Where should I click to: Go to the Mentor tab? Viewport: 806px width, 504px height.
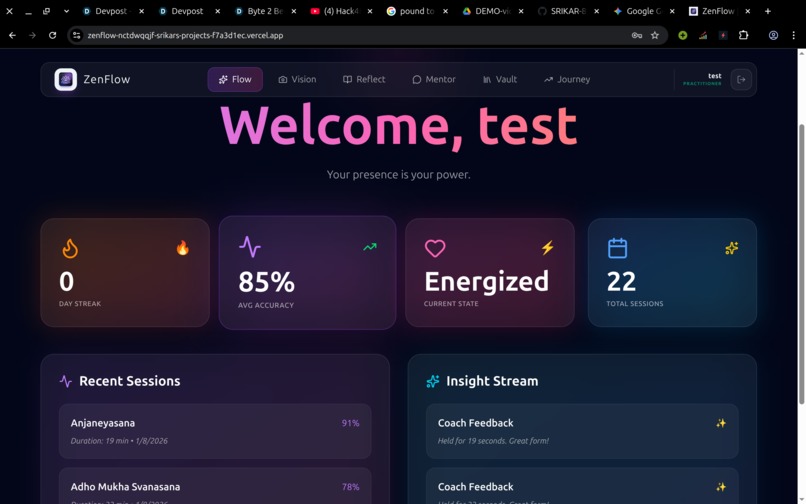(434, 79)
